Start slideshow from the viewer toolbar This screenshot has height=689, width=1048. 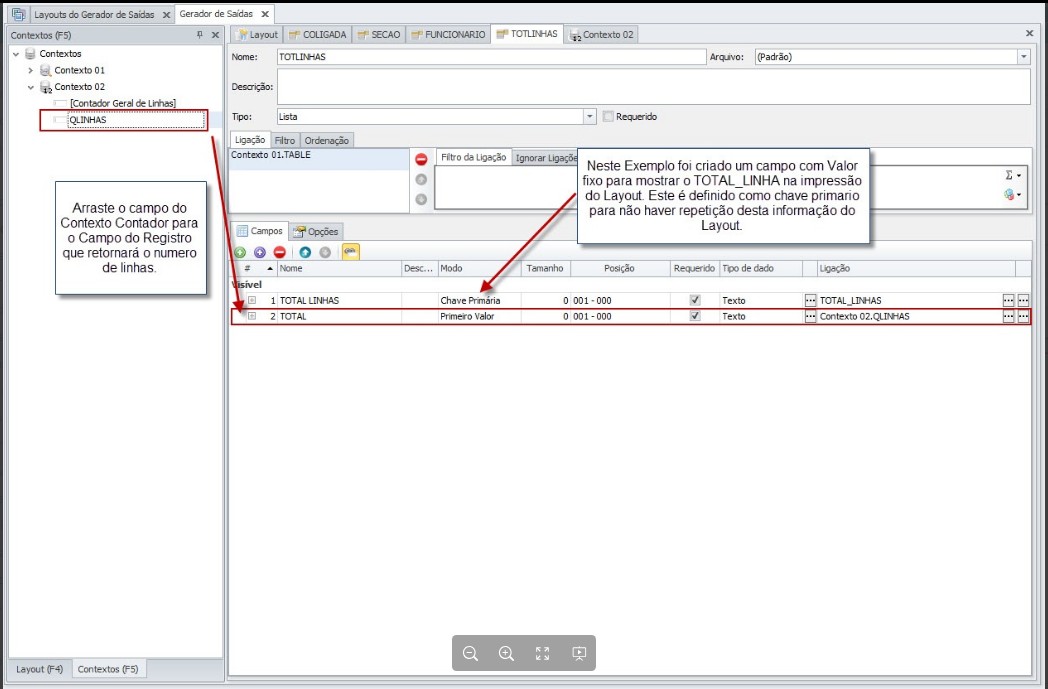579,653
